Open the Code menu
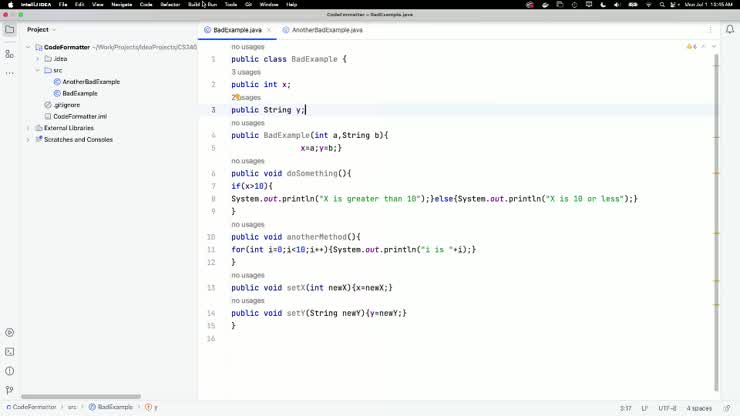This screenshot has height=416, width=740. click(x=146, y=5)
